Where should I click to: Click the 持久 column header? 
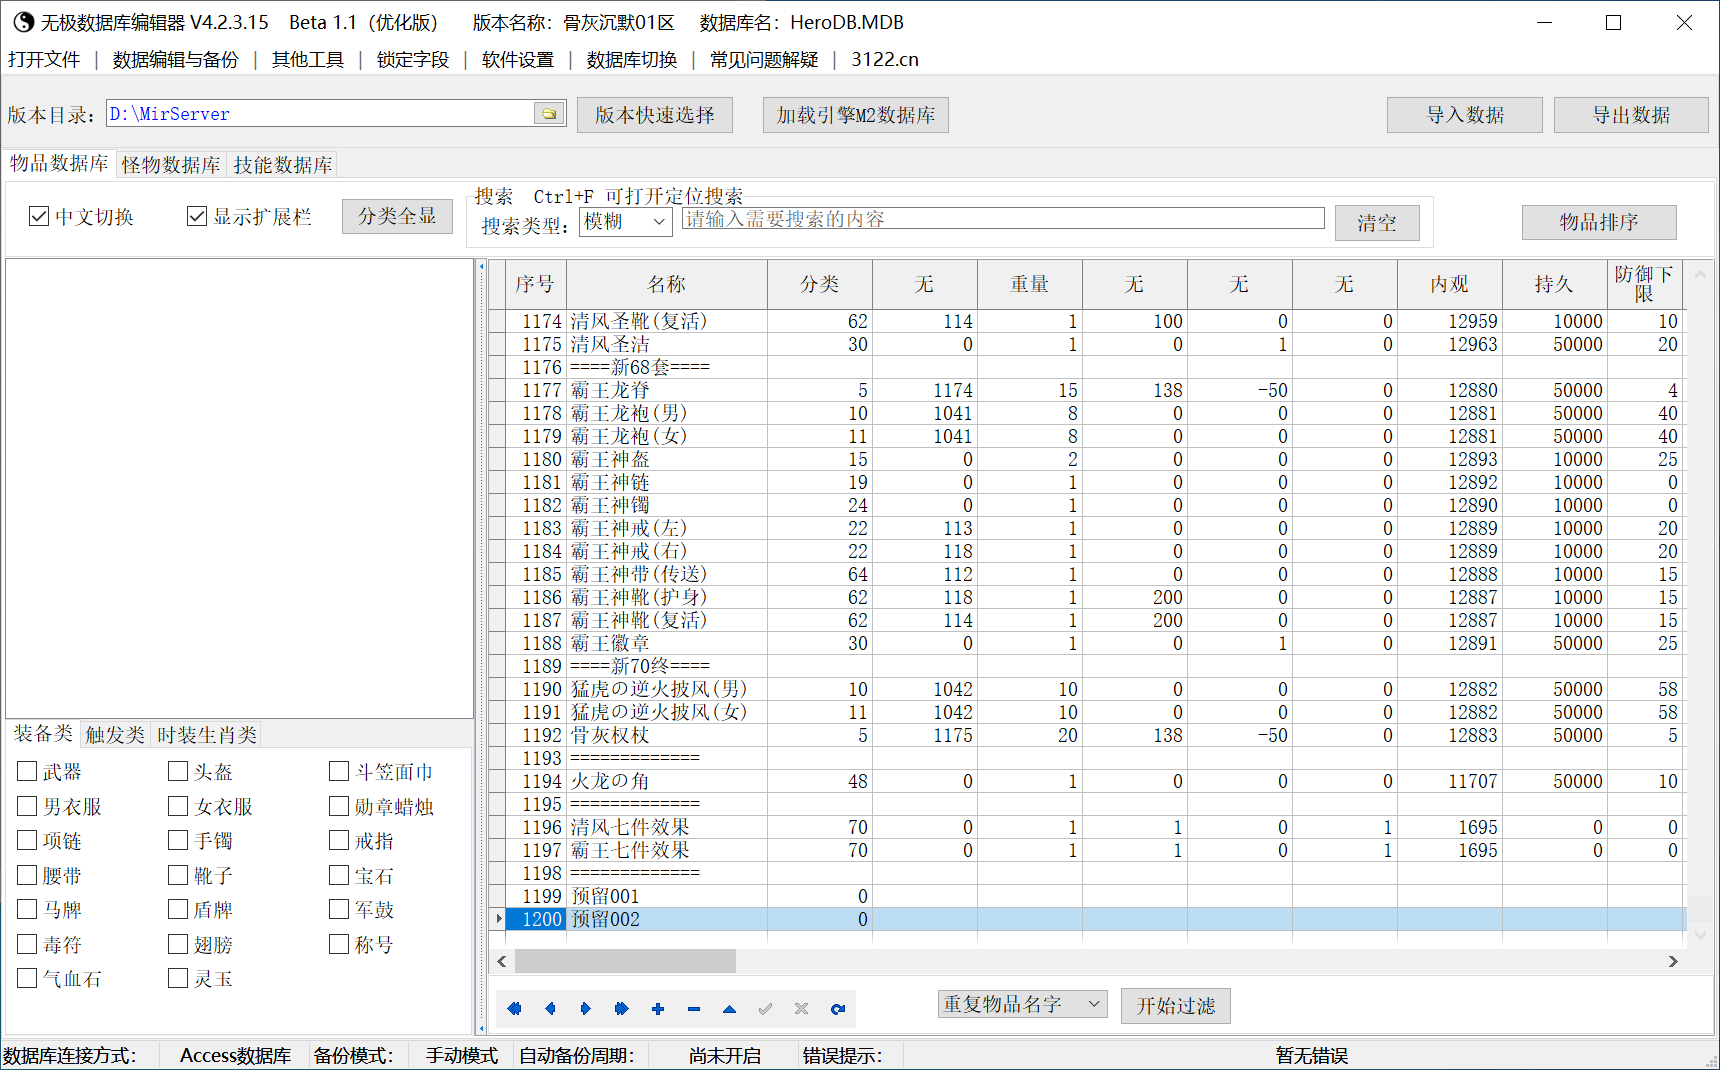1554,284
